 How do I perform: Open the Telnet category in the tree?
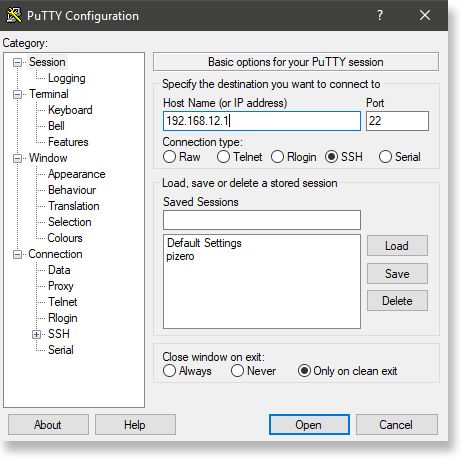click(62, 302)
